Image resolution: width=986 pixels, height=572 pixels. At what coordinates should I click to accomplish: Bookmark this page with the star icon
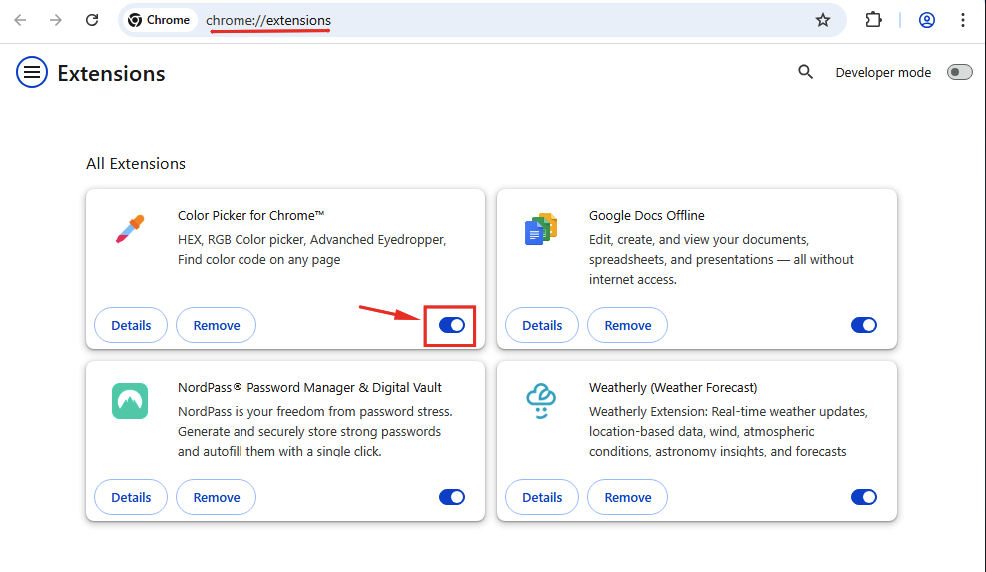823,20
